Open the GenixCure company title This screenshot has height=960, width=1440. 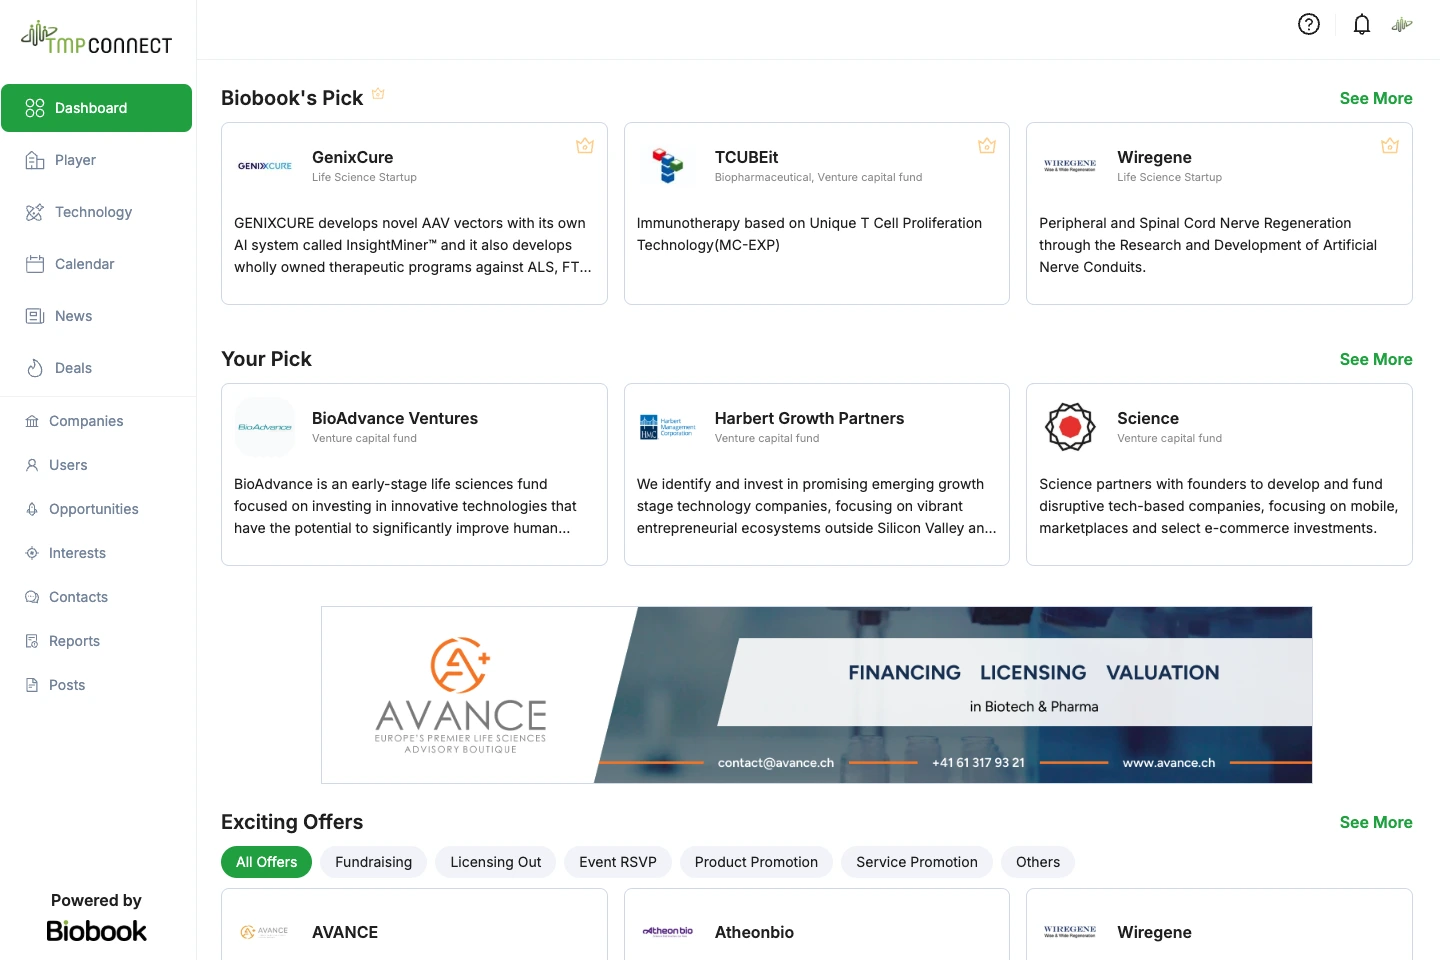(353, 157)
